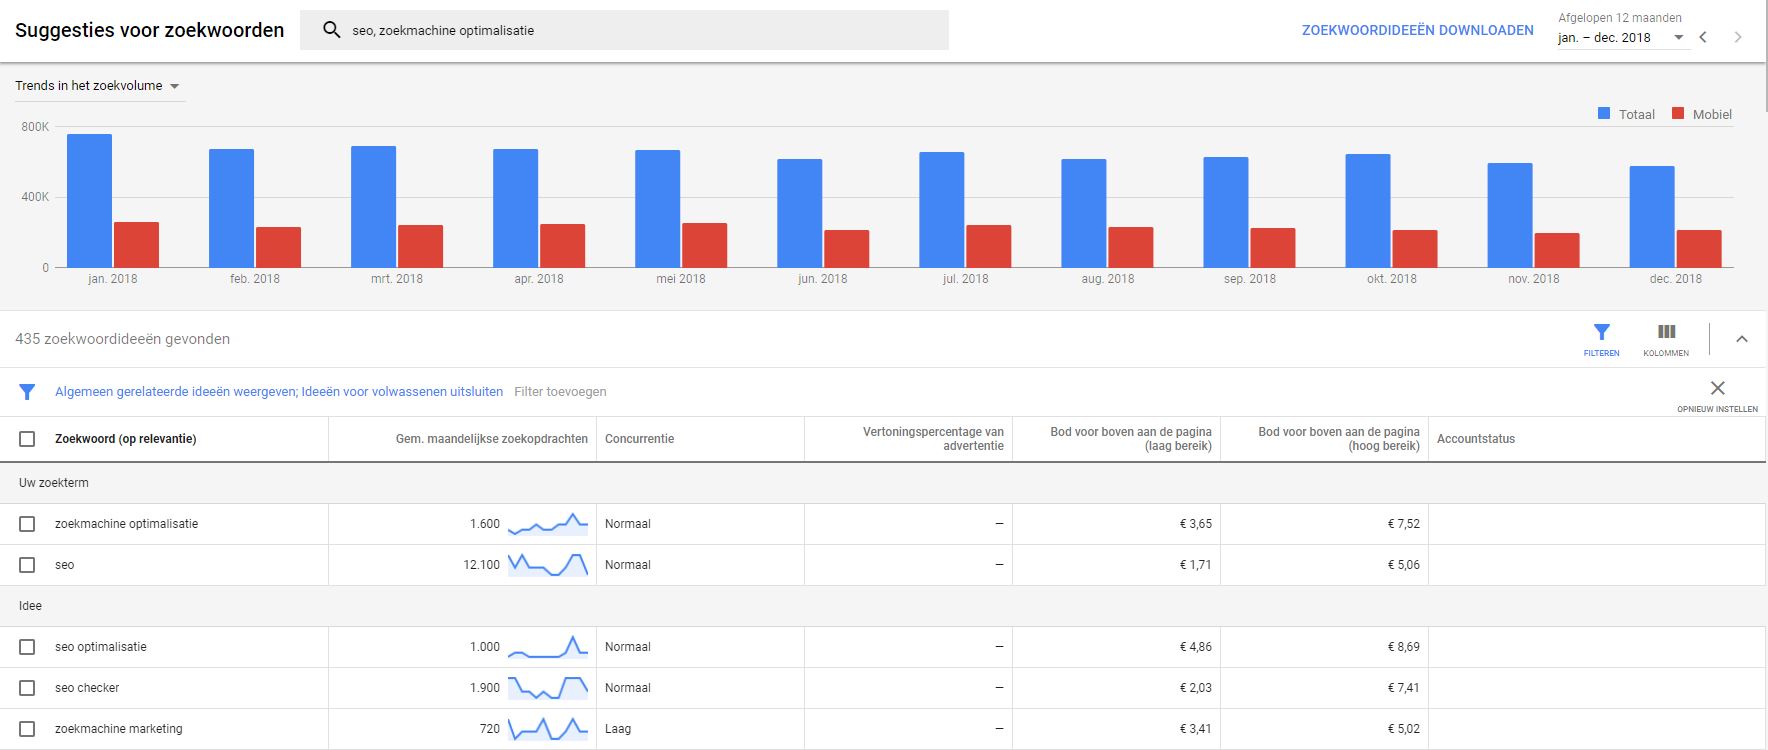Click the 435 zoekwoordideeën gevonden text
The height and width of the screenshot is (750, 1768).
(122, 339)
